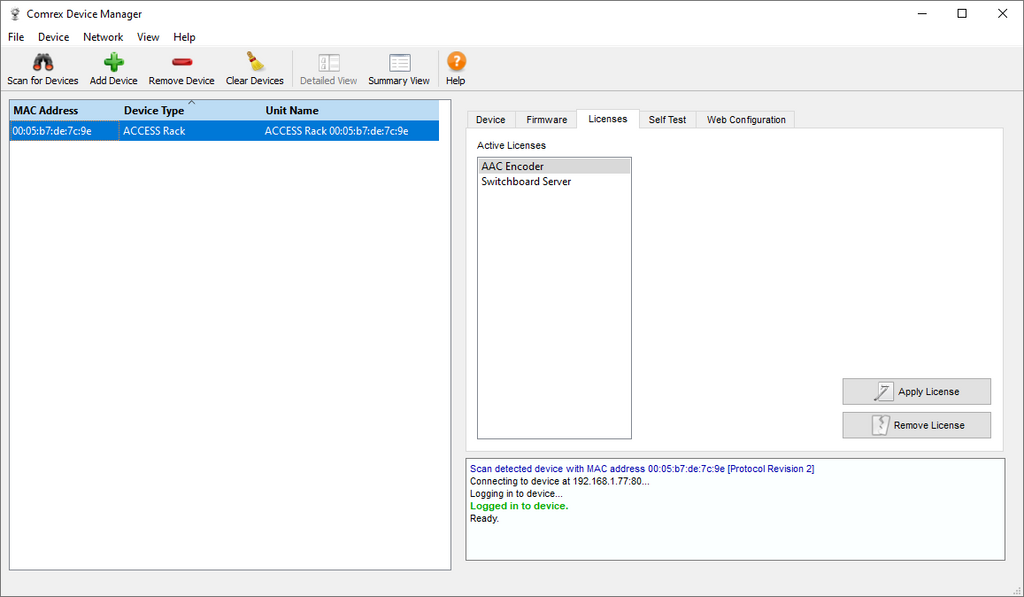Select unit name ACCESS Rack 00:05:b7:de:7c:9e cell
The width and height of the screenshot is (1024, 597).
tap(350, 131)
